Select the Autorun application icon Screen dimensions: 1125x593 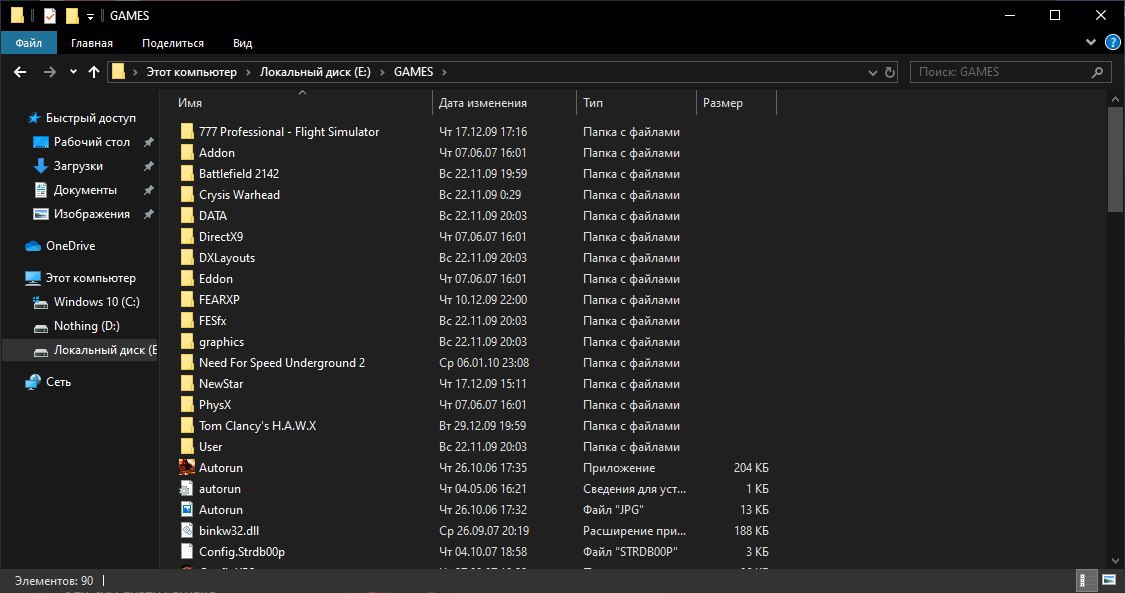point(187,468)
